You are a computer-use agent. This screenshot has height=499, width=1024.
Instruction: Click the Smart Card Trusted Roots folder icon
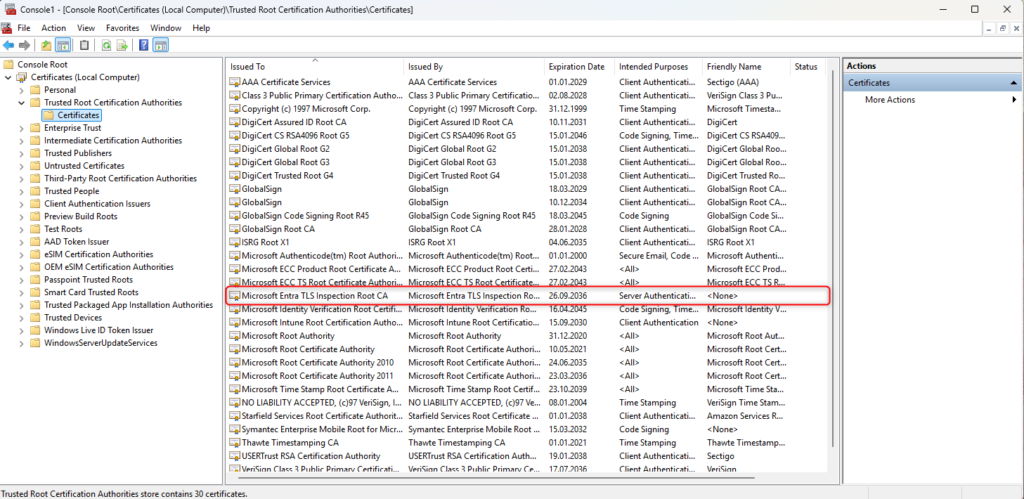pyautogui.click(x=35, y=292)
